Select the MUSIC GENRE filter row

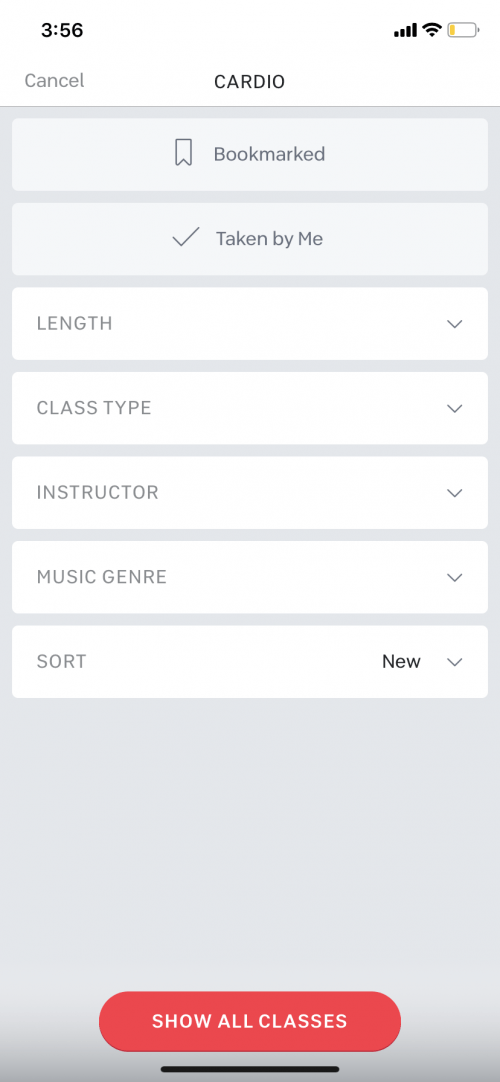click(250, 578)
